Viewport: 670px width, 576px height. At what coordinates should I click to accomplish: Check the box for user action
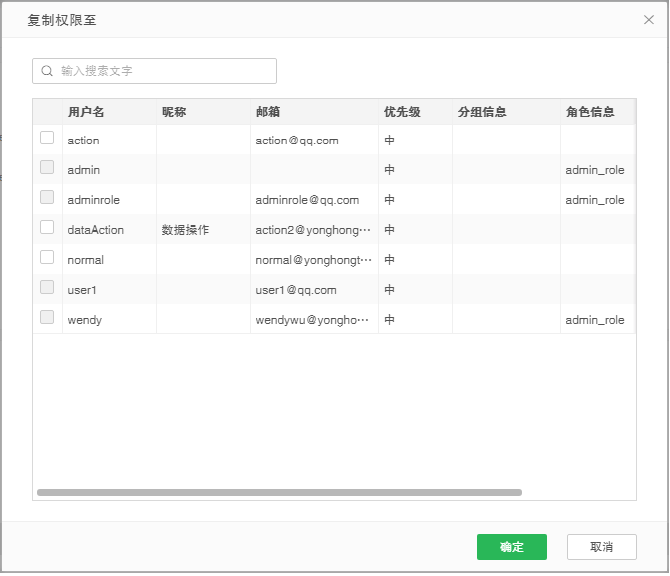tap(47, 138)
